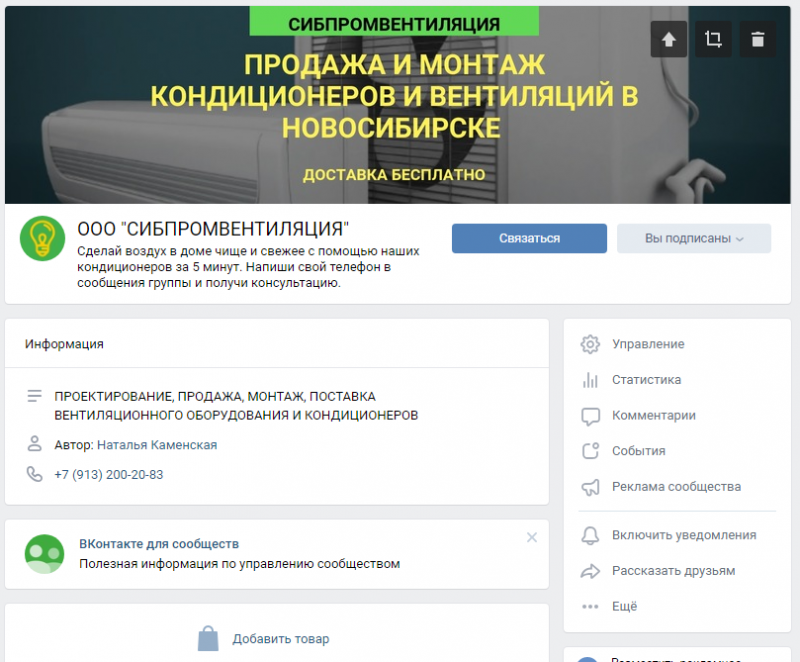Viewport: 800px width, 662px height.
Task: Click the share arrow icon
Action: click(590, 571)
